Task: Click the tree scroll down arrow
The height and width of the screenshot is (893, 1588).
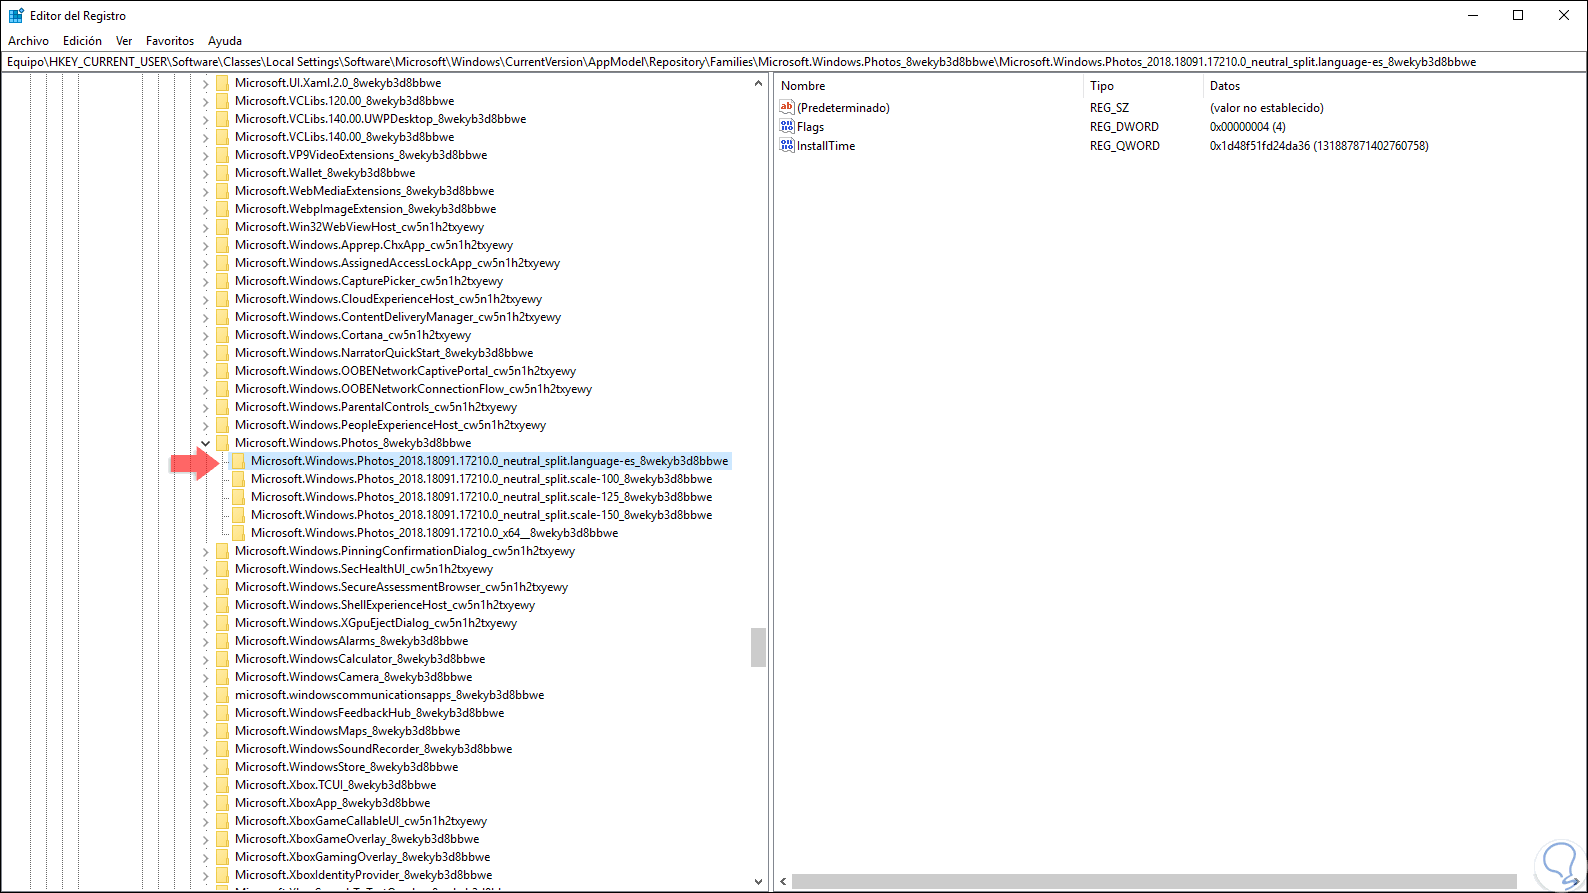Action: [758, 881]
